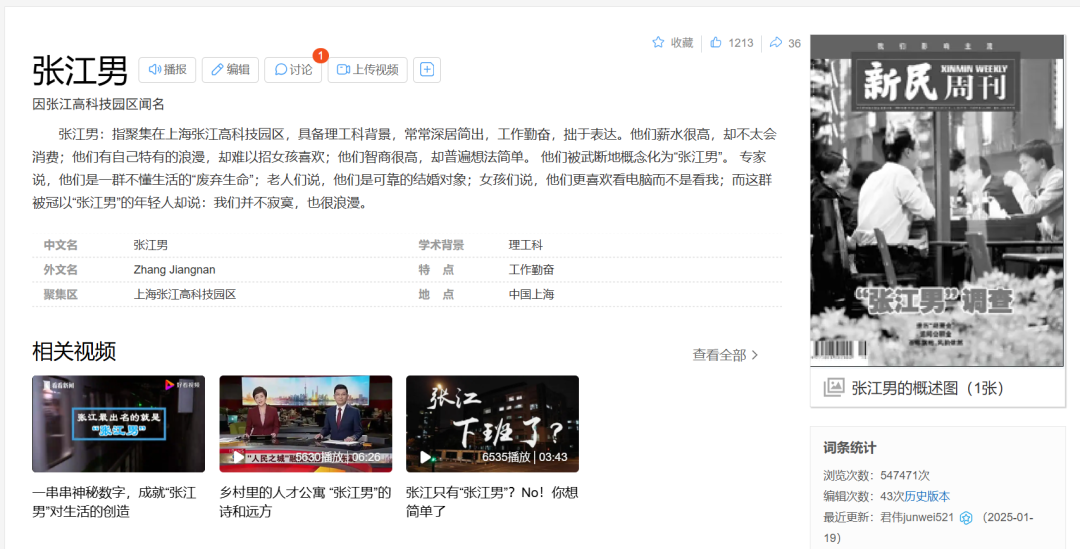
Task: Click the badge icon after 君伟junwei521
Action: [x=966, y=518]
